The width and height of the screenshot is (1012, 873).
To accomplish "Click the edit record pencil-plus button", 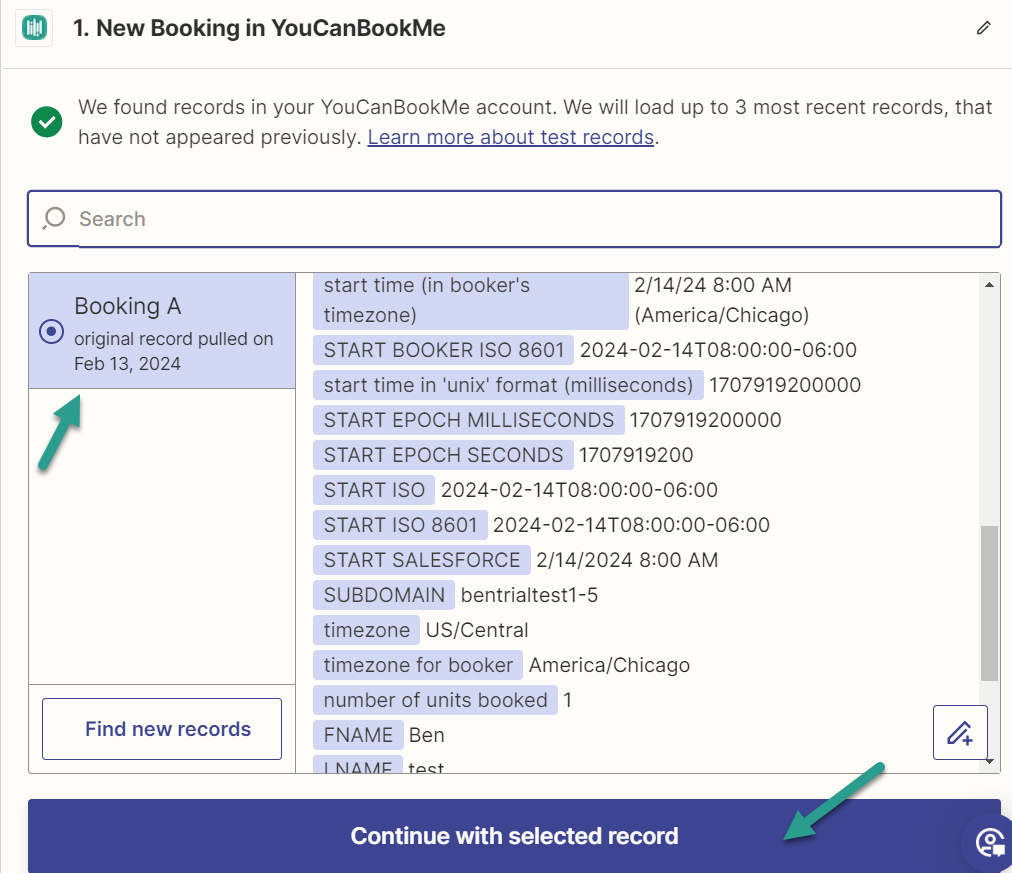I will tap(960, 732).
